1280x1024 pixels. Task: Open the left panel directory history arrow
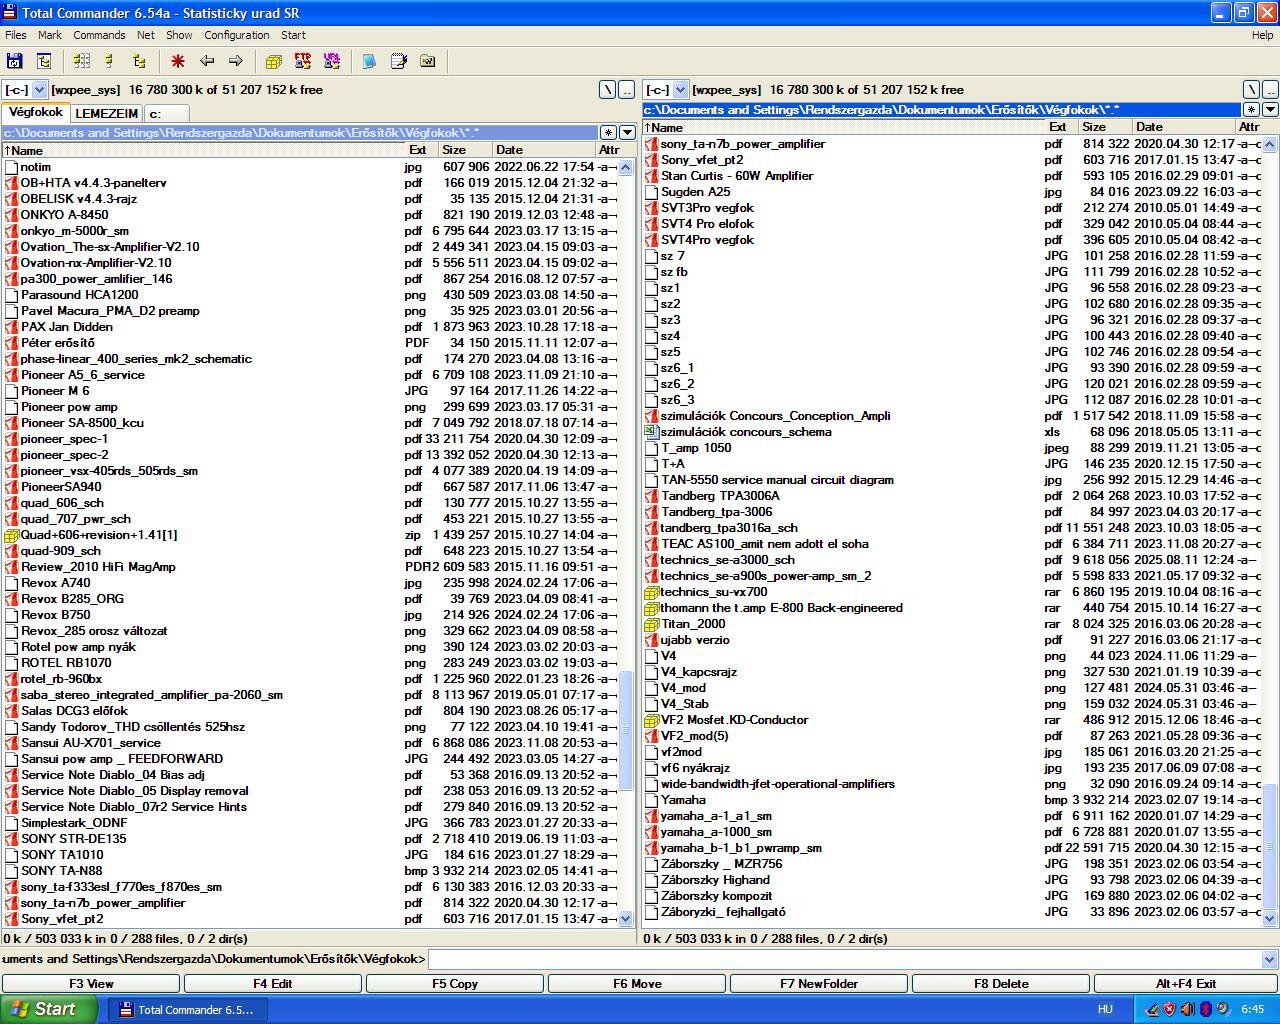click(x=627, y=133)
